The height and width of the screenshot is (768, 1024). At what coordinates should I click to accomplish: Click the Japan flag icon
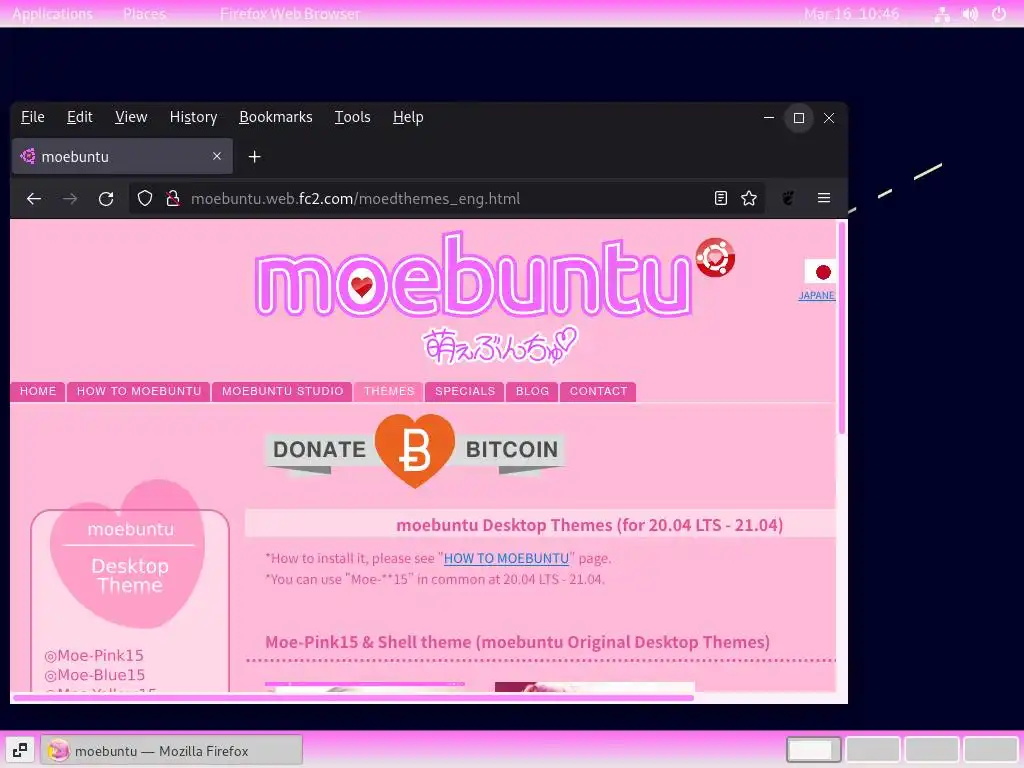pyautogui.click(x=820, y=272)
